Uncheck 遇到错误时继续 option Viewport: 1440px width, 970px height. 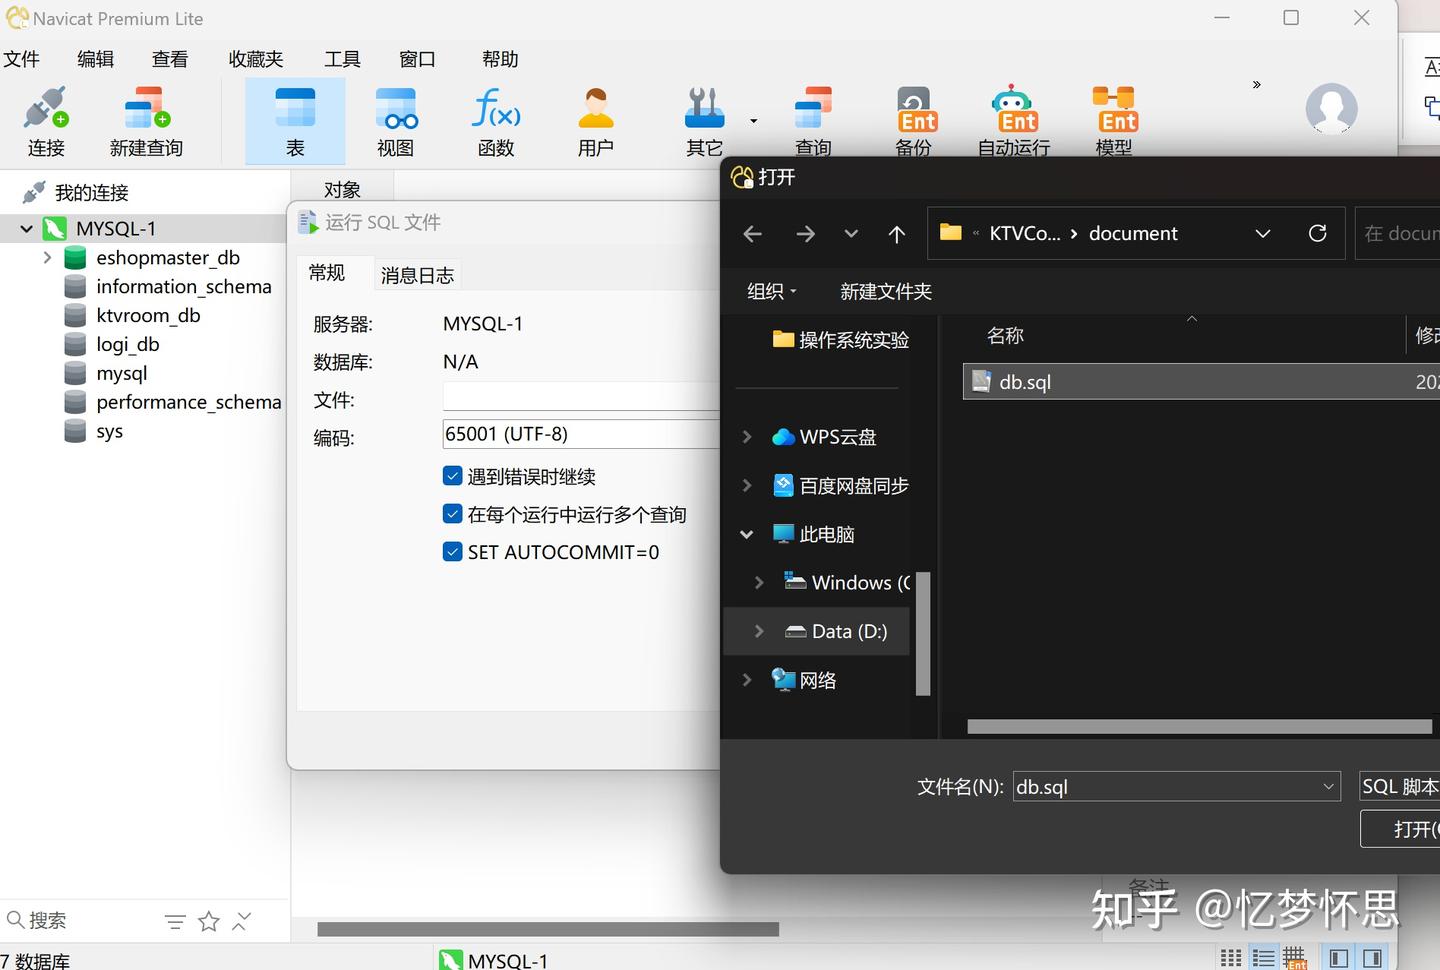click(x=453, y=476)
